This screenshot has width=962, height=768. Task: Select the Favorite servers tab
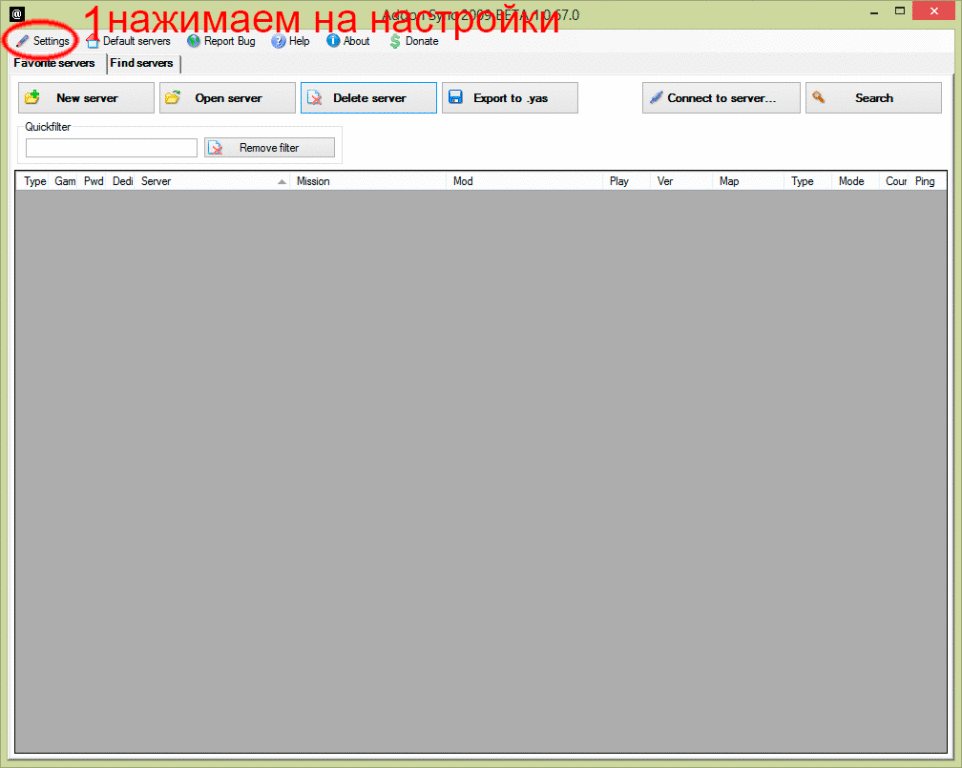(x=55, y=63)
